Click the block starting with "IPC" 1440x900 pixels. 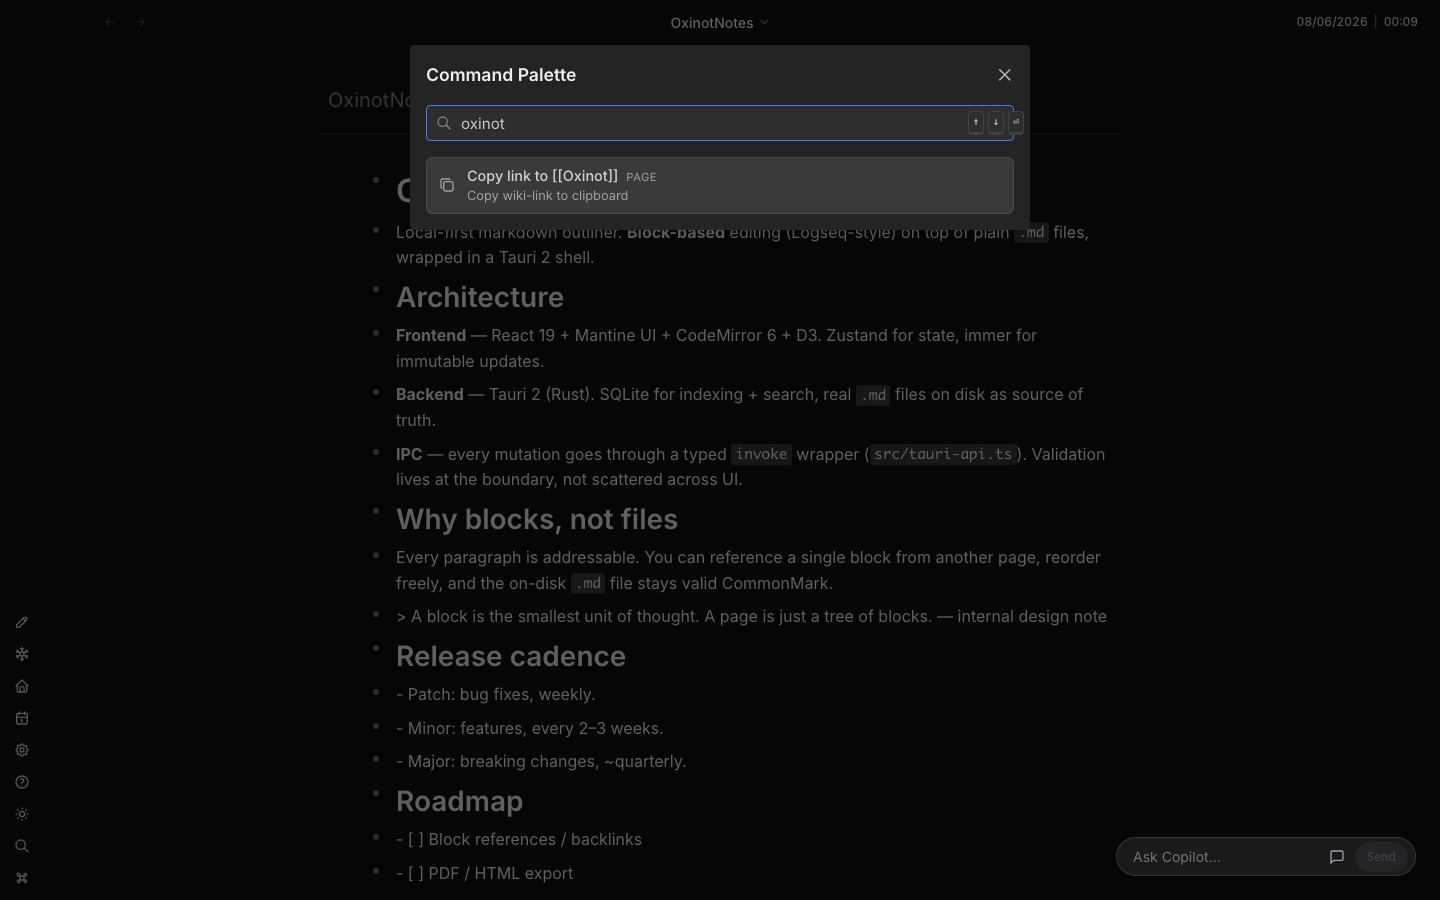pos(752,466)
